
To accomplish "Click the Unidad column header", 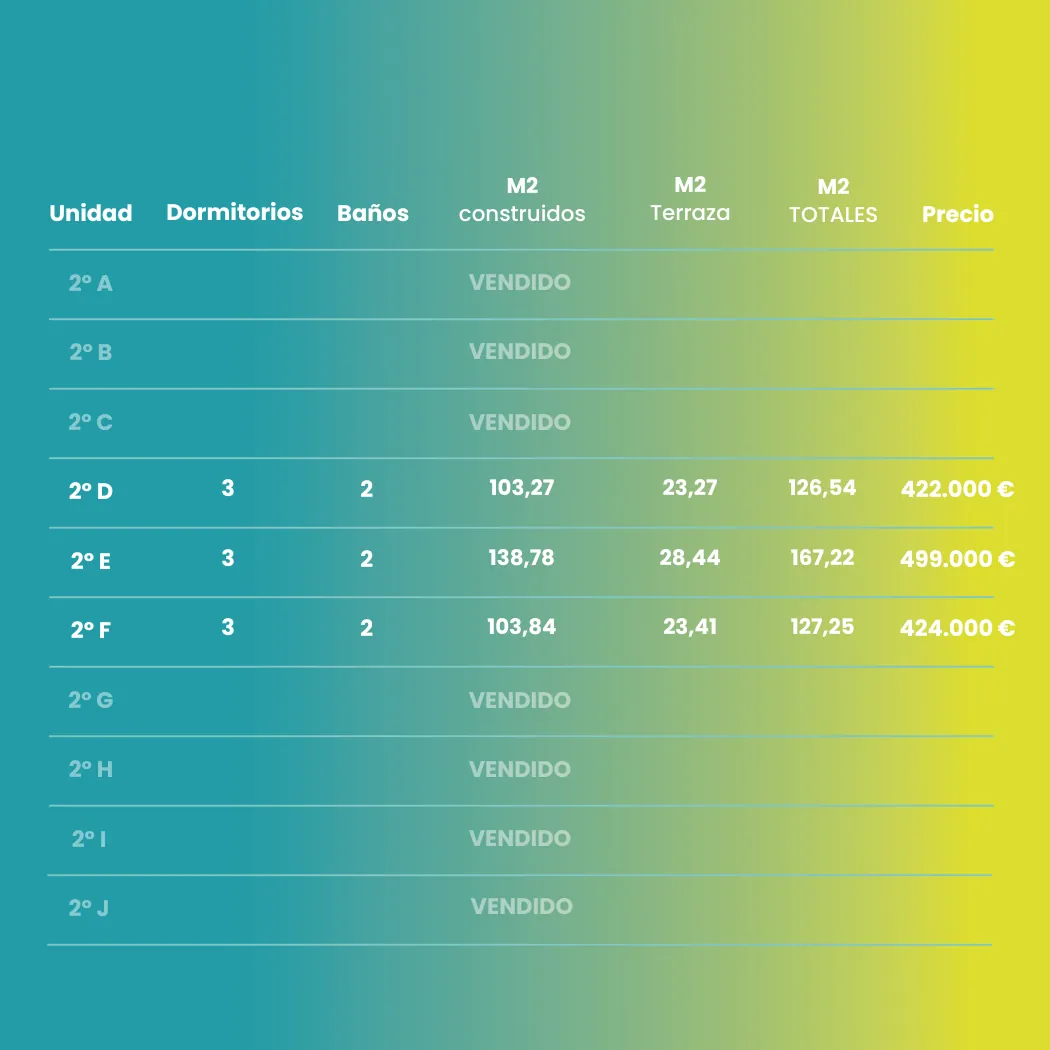I will (x=91, y=213).
